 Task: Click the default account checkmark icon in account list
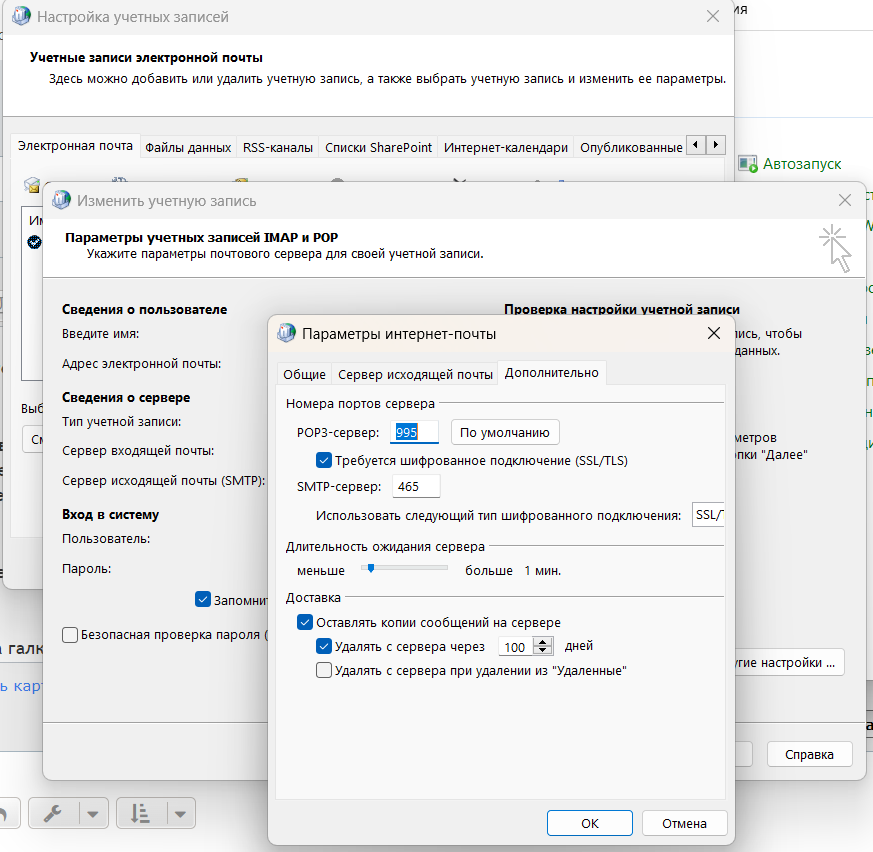tap(35, 242)
